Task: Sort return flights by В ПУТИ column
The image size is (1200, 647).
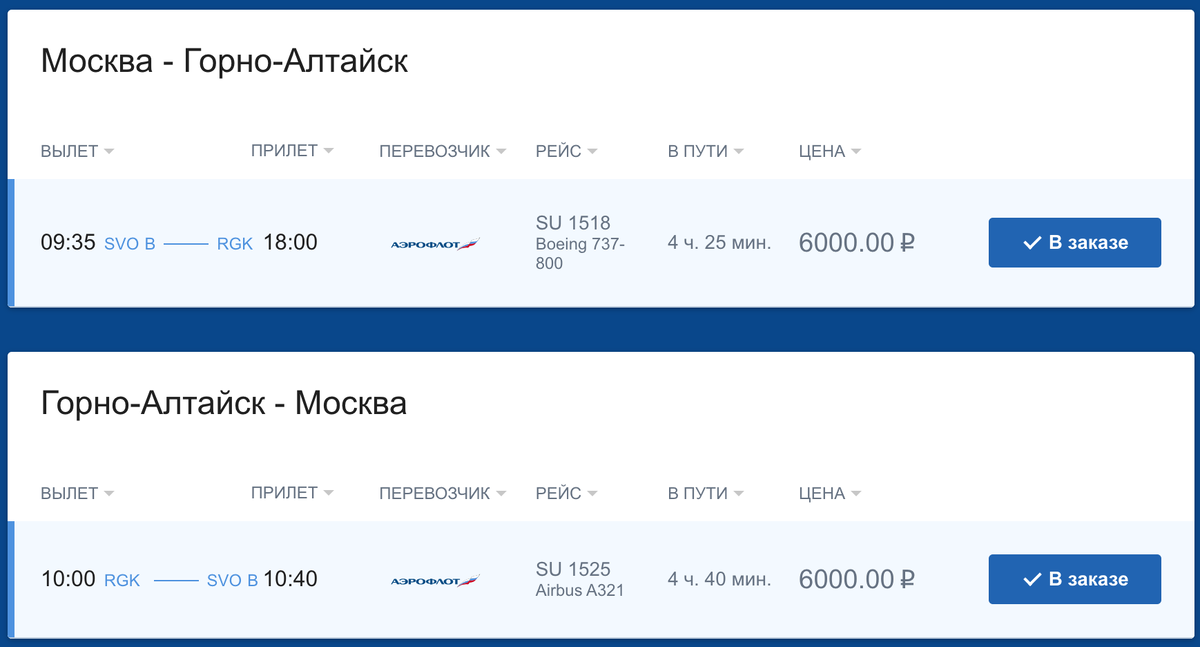Action: 706,493
